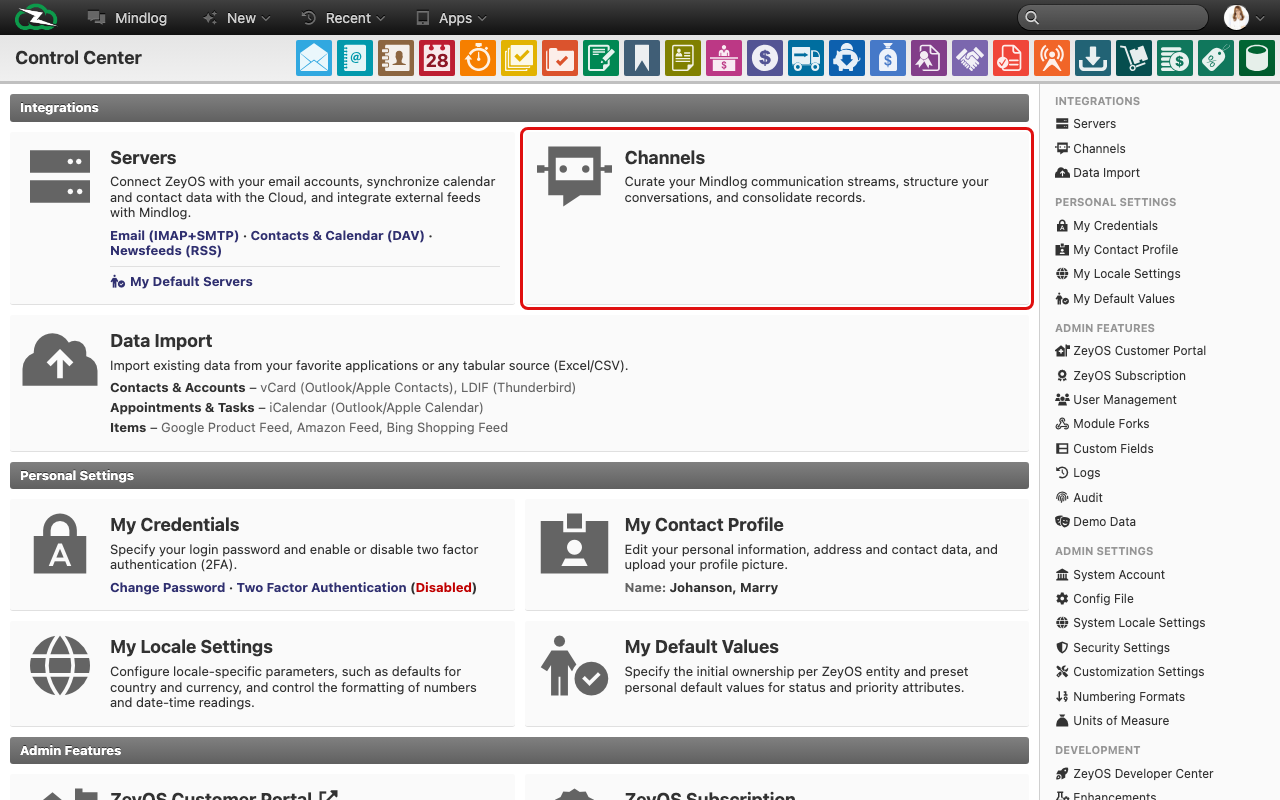This screenshot has width=1280, height=800.
Task: Open ZeyOS Customer Portal in sidebar
Action: pos(1130,351)
